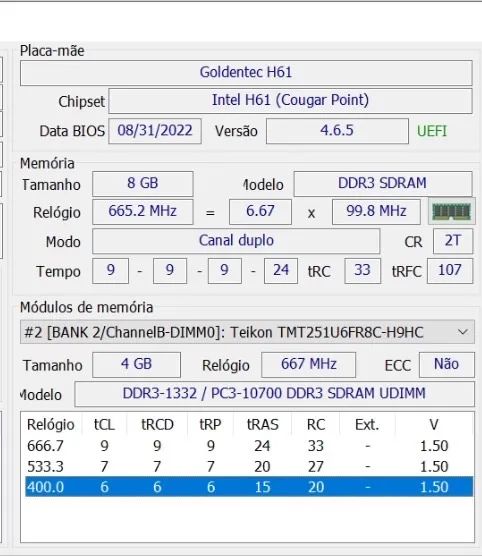This screenshot has height=556, width=482.
Task: Click the Relógio column header in timings table
Action: pos(51,424)
